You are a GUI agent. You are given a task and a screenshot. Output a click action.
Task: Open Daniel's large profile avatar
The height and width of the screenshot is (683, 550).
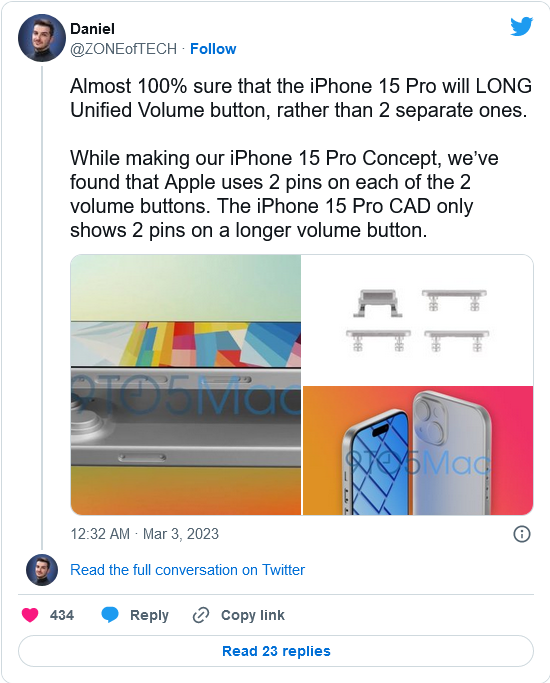(42, 38)
